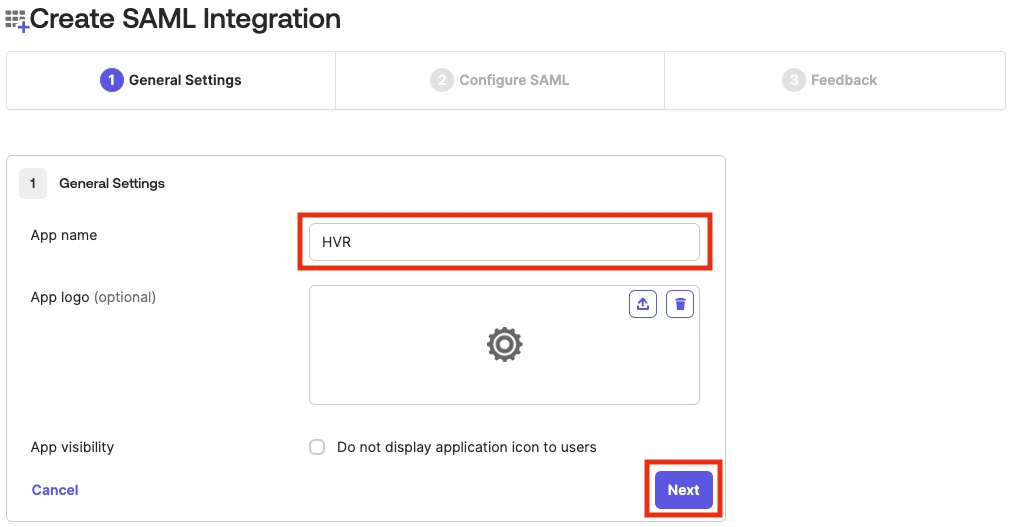Click the Create SAML Integration heading
Screen dimensions: 1014x527
click(186, 18)
